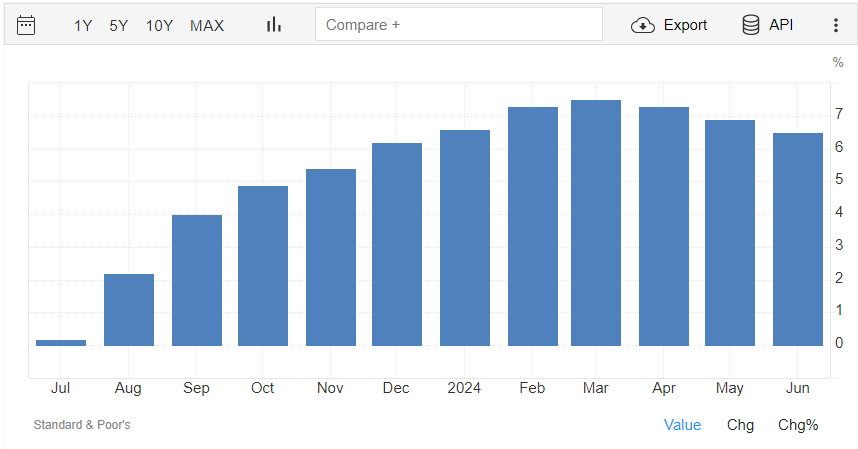This screenshot has height=449, width=858.
Task: Switch to the 10Y time range
Action: (159, 26)
